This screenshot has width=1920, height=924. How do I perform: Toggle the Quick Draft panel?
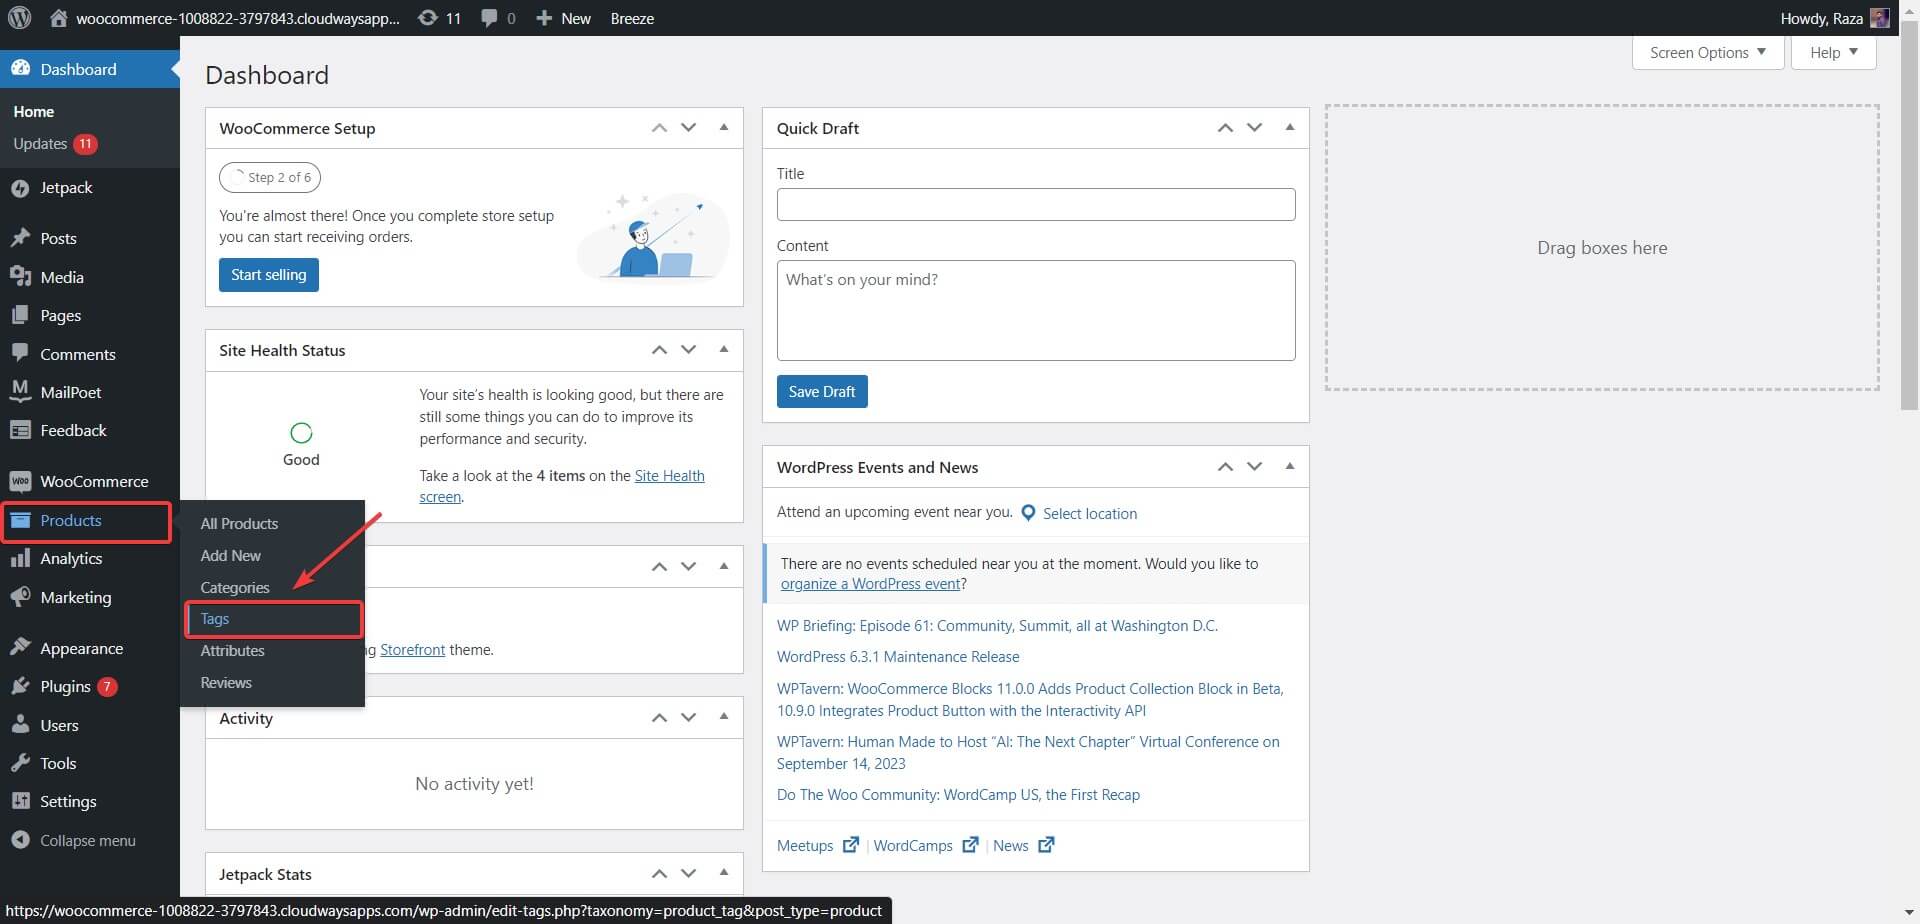click(x=1290, y=128)
